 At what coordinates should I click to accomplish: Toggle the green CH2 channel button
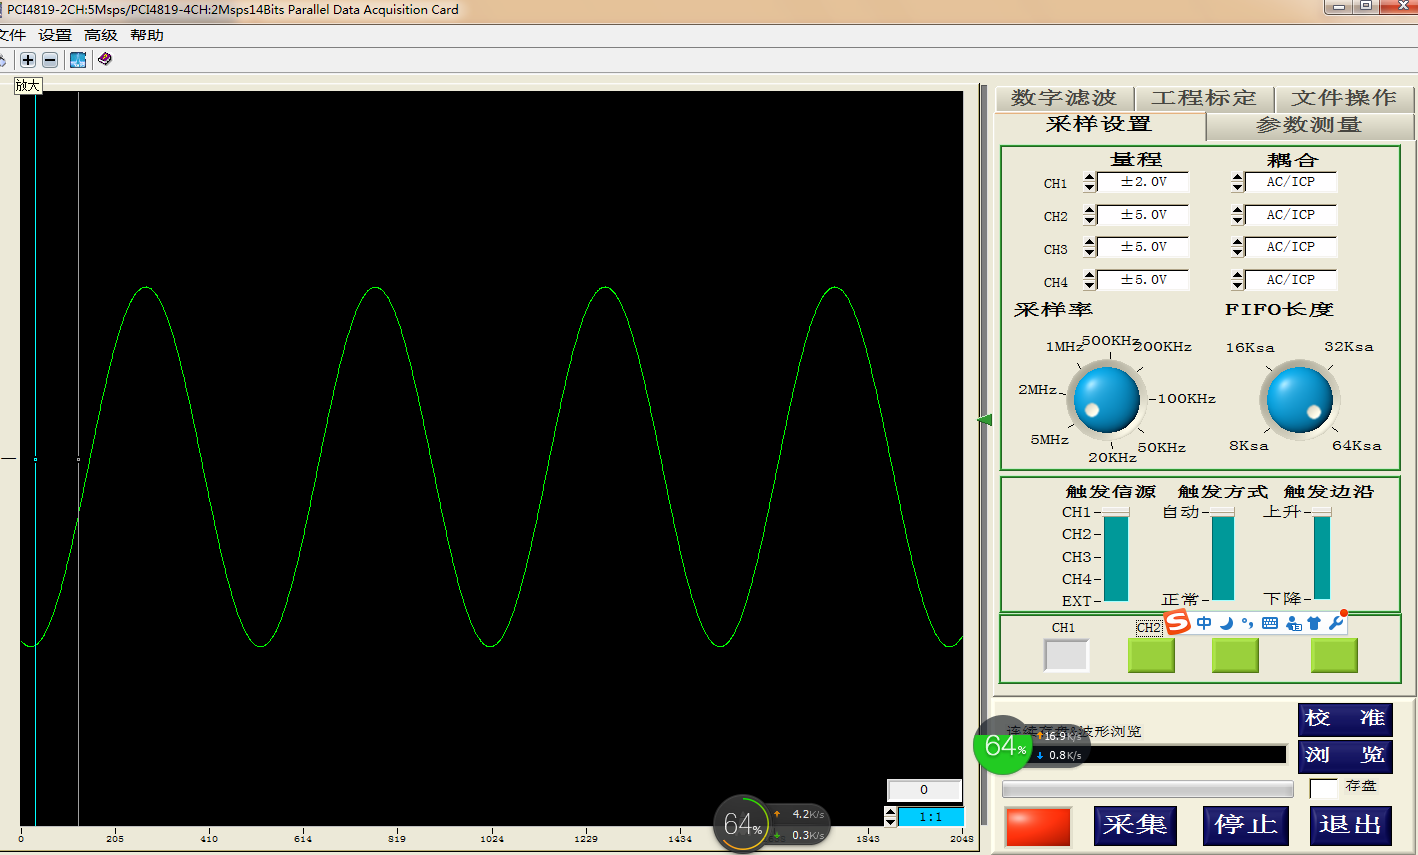click(x=1151, y=655)
